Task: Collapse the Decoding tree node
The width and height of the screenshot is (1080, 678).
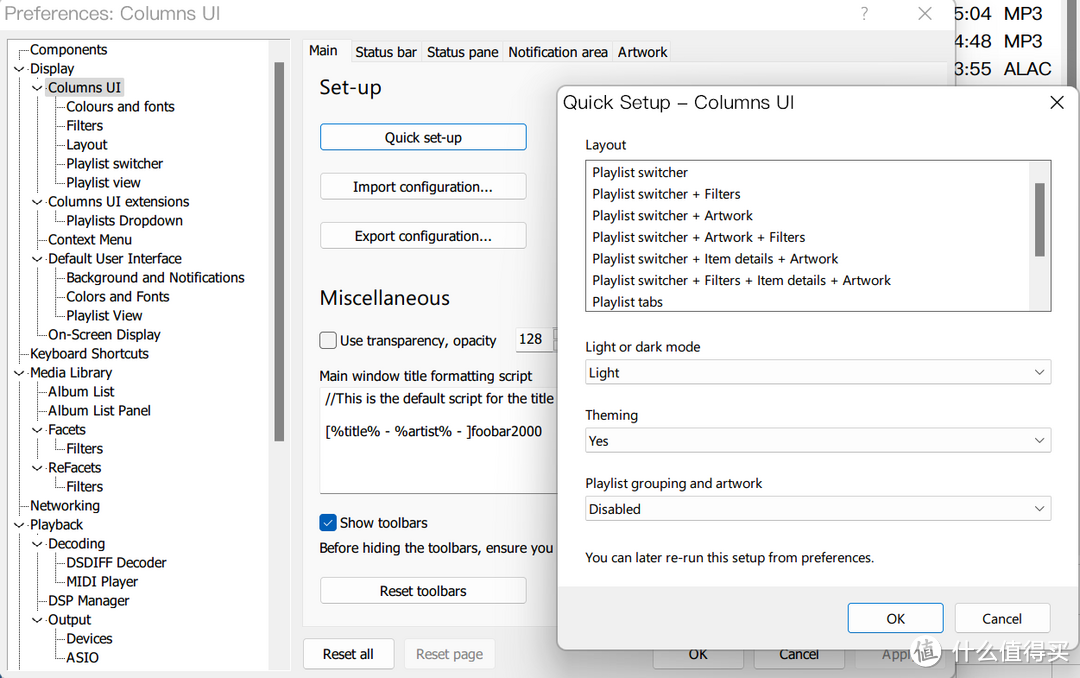Action: coord(37,544)
